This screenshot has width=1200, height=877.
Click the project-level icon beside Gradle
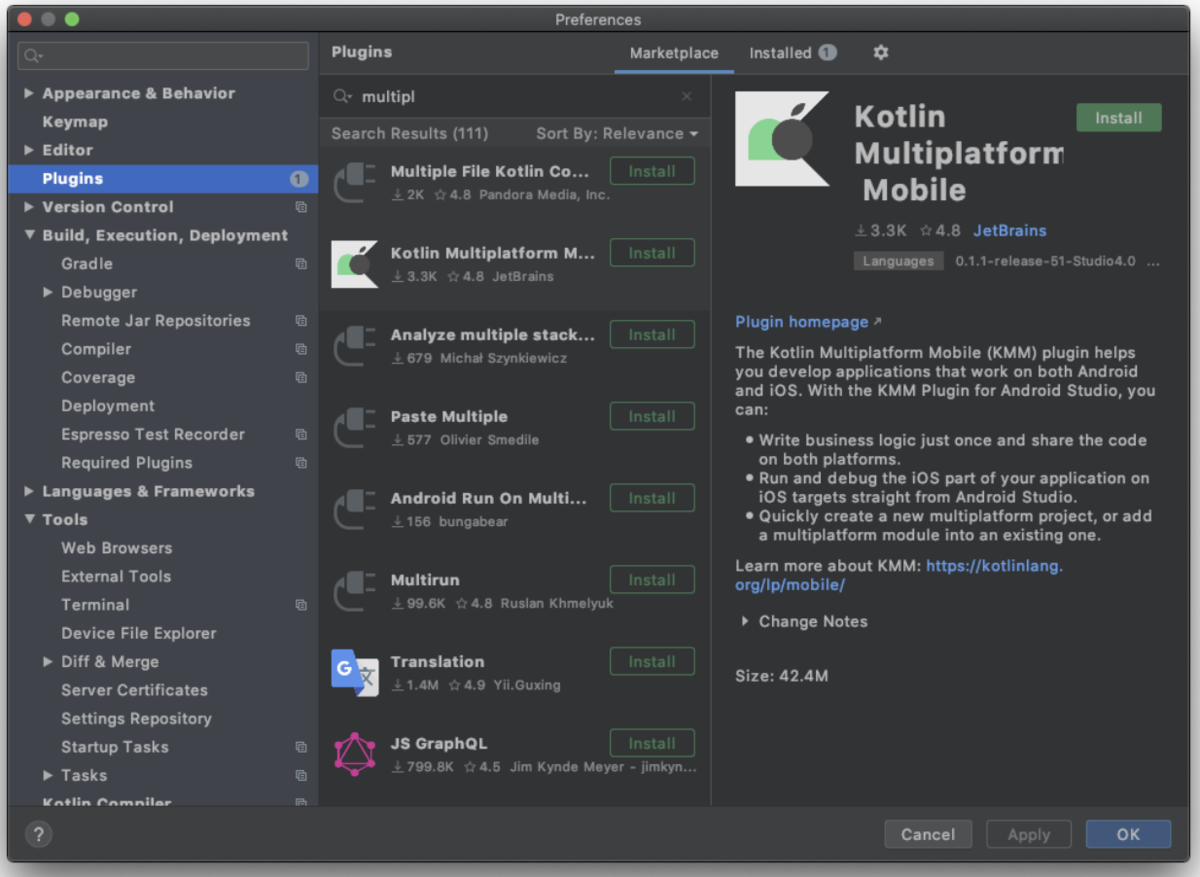click(301, 264)
